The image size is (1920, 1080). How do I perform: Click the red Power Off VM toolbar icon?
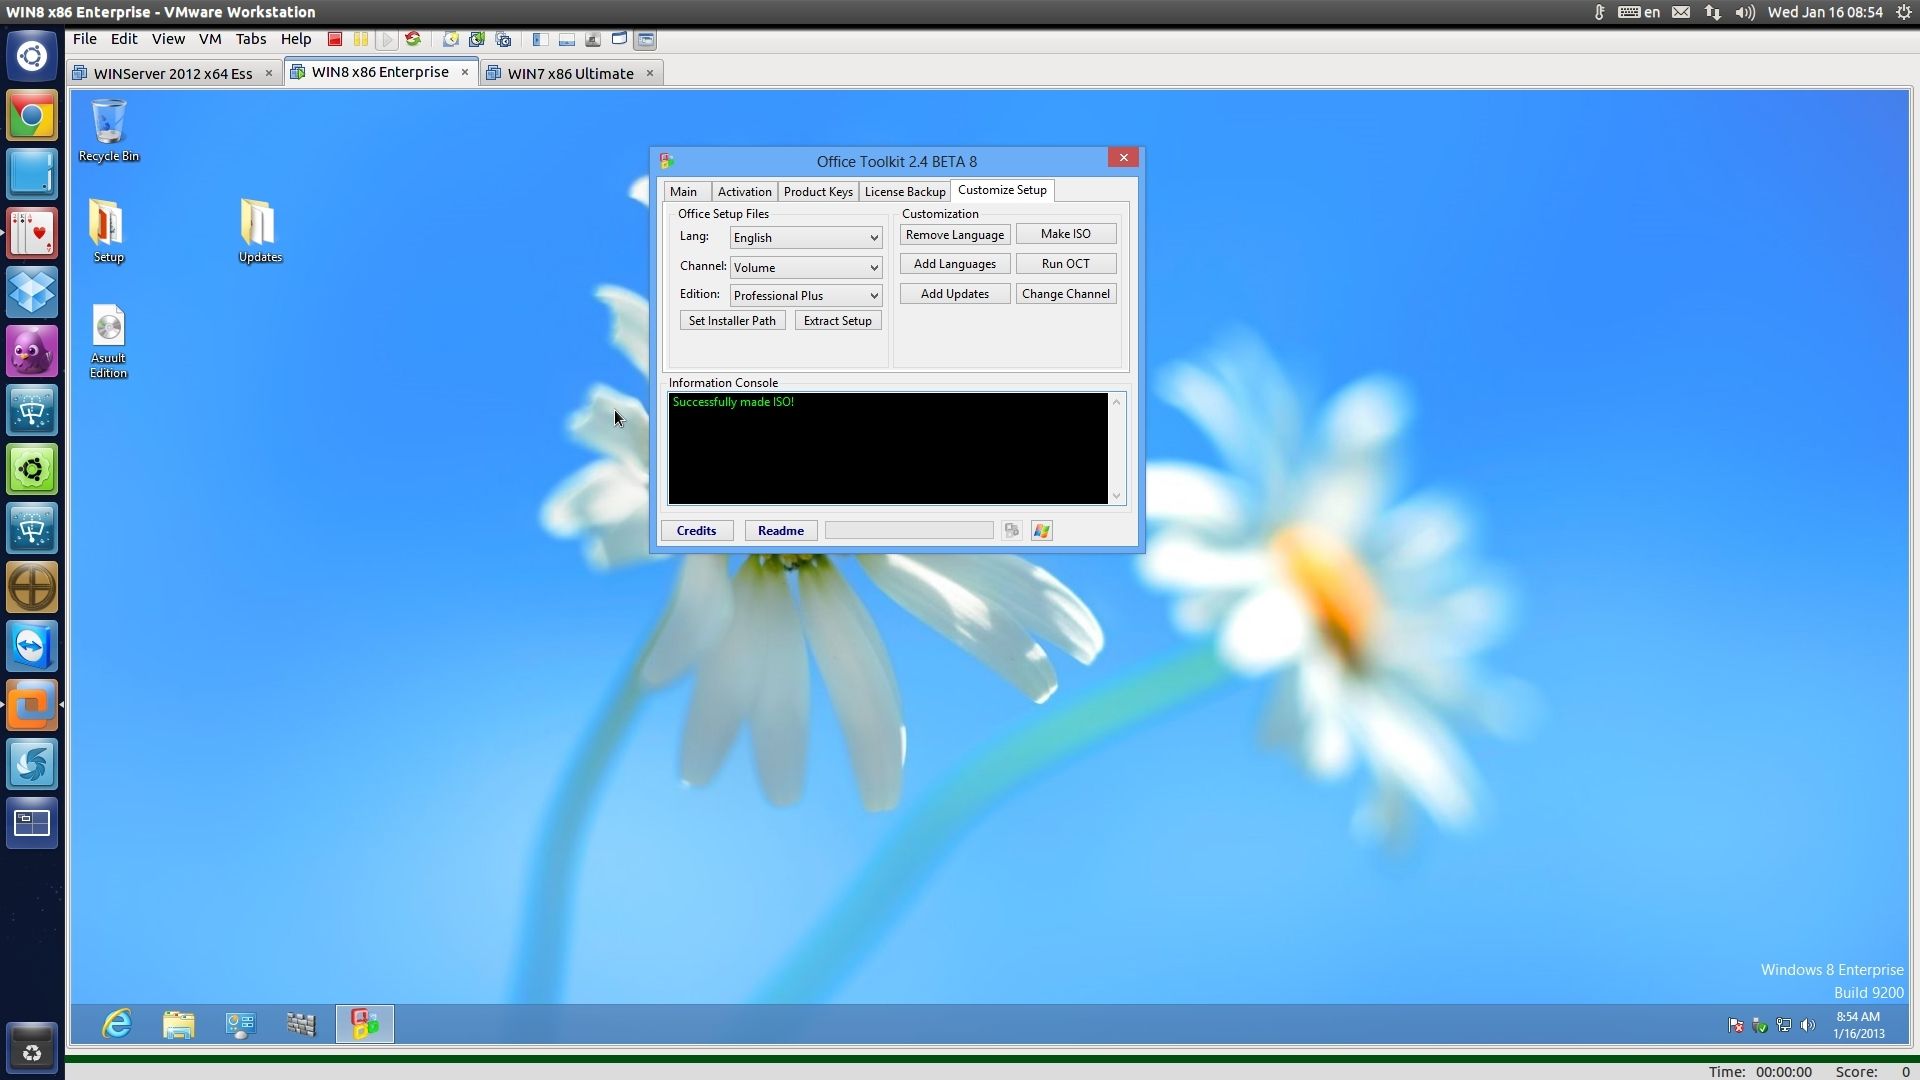335,40
